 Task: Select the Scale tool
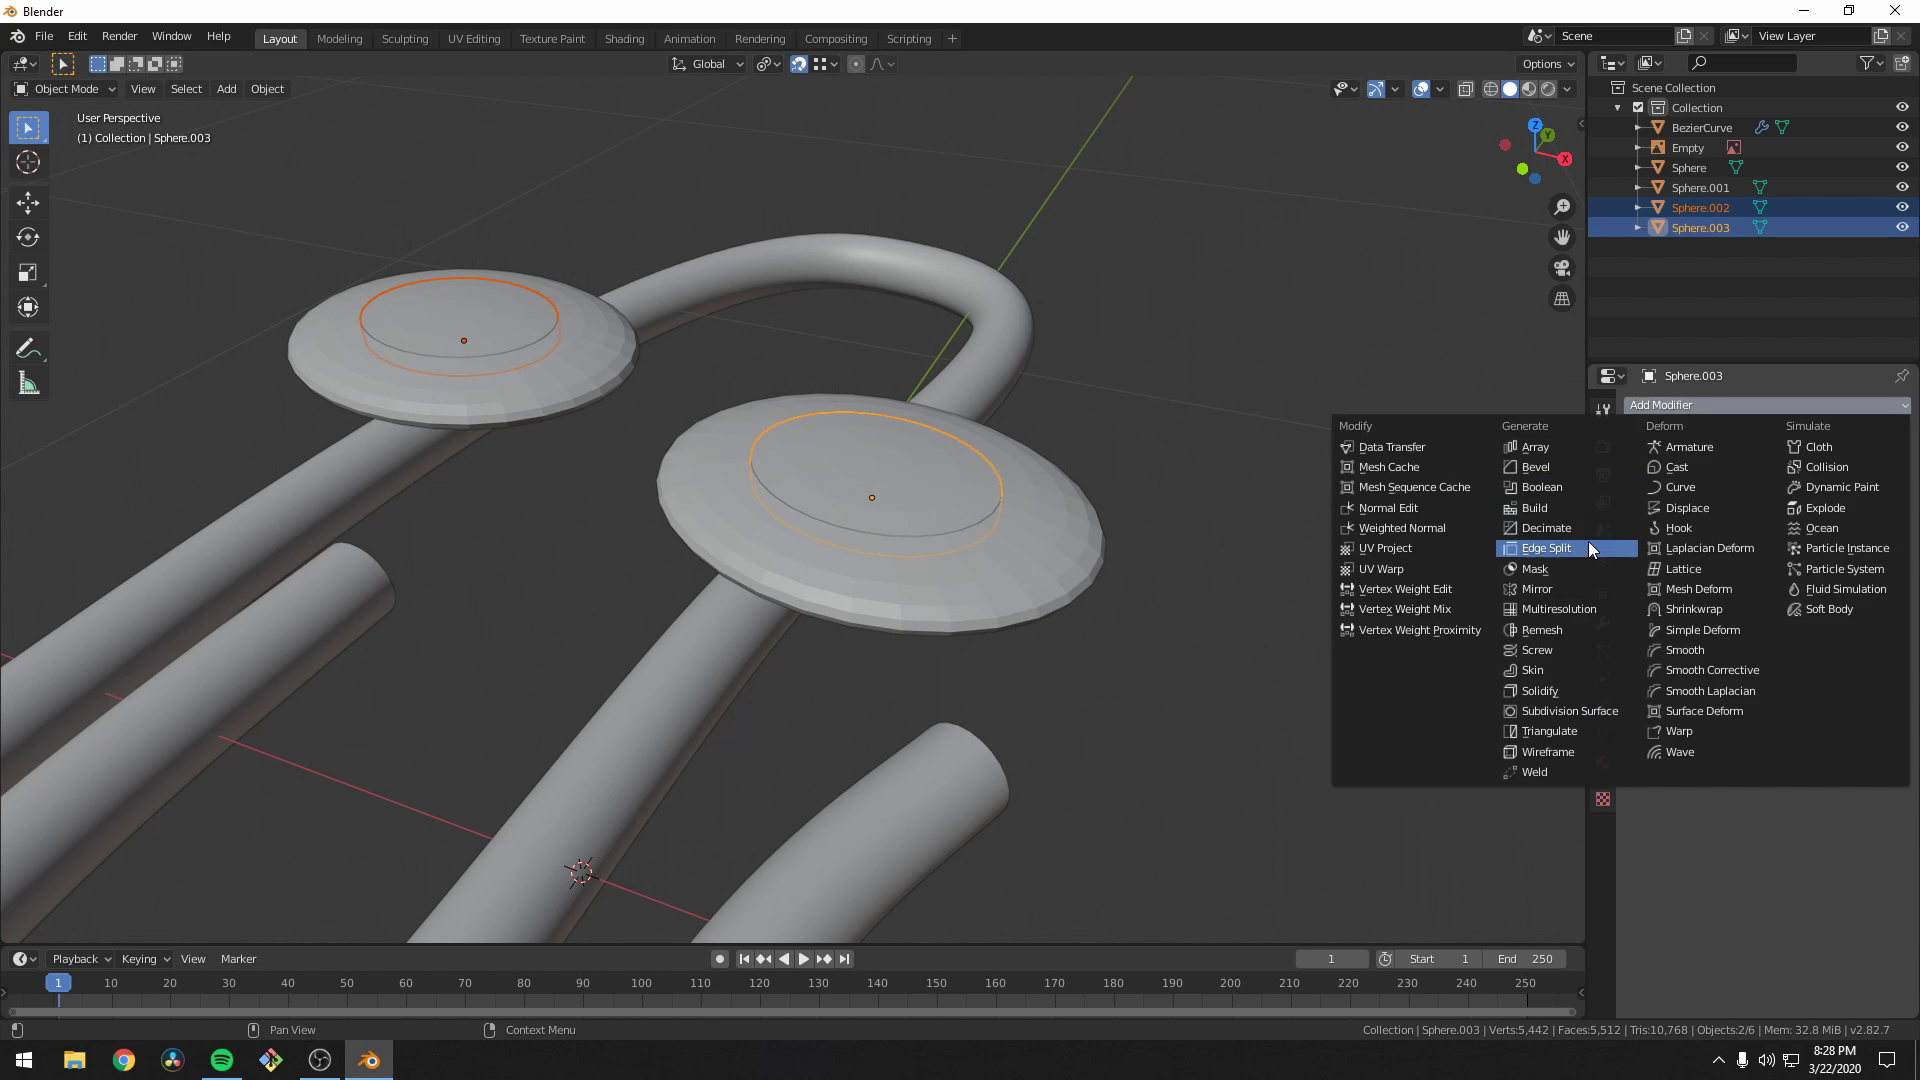(x=28, y=273)
